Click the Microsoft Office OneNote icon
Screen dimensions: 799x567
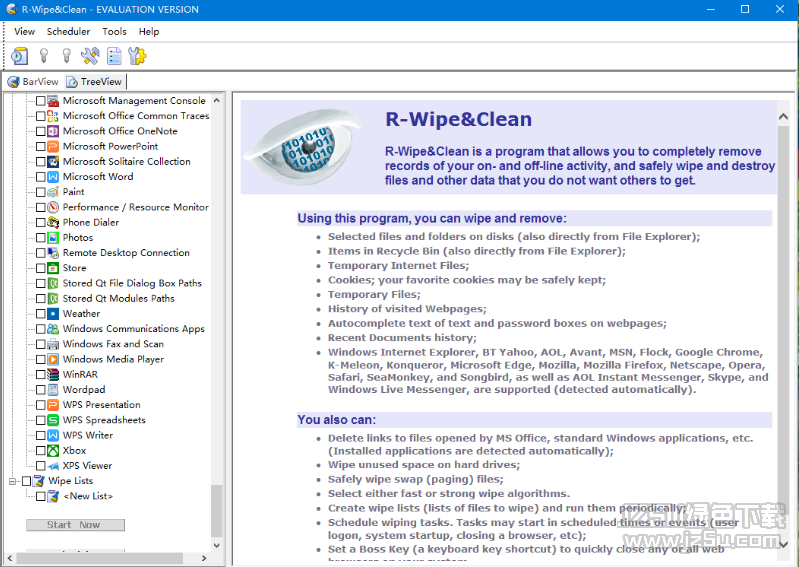[53, 131]
